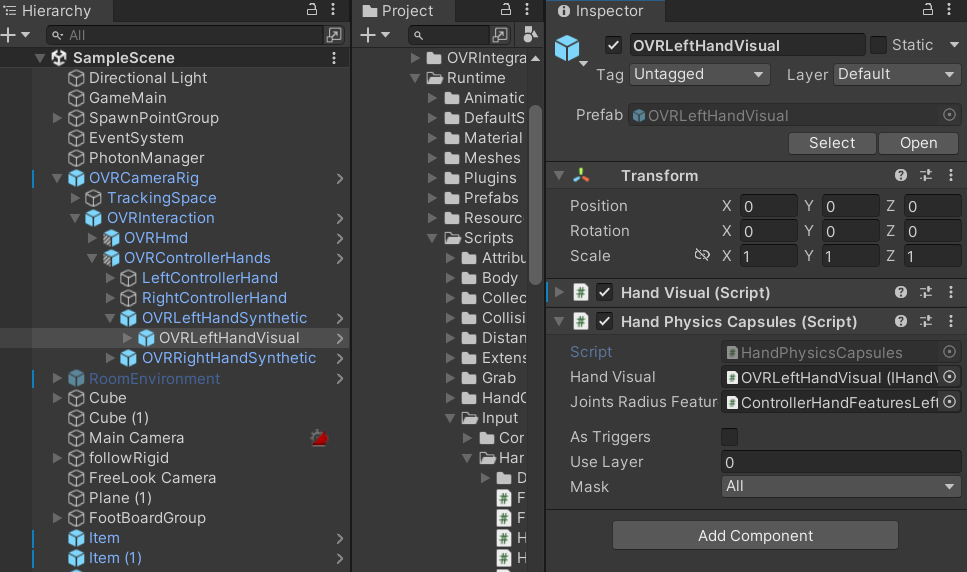Click the Position X input field

(768, 206)
